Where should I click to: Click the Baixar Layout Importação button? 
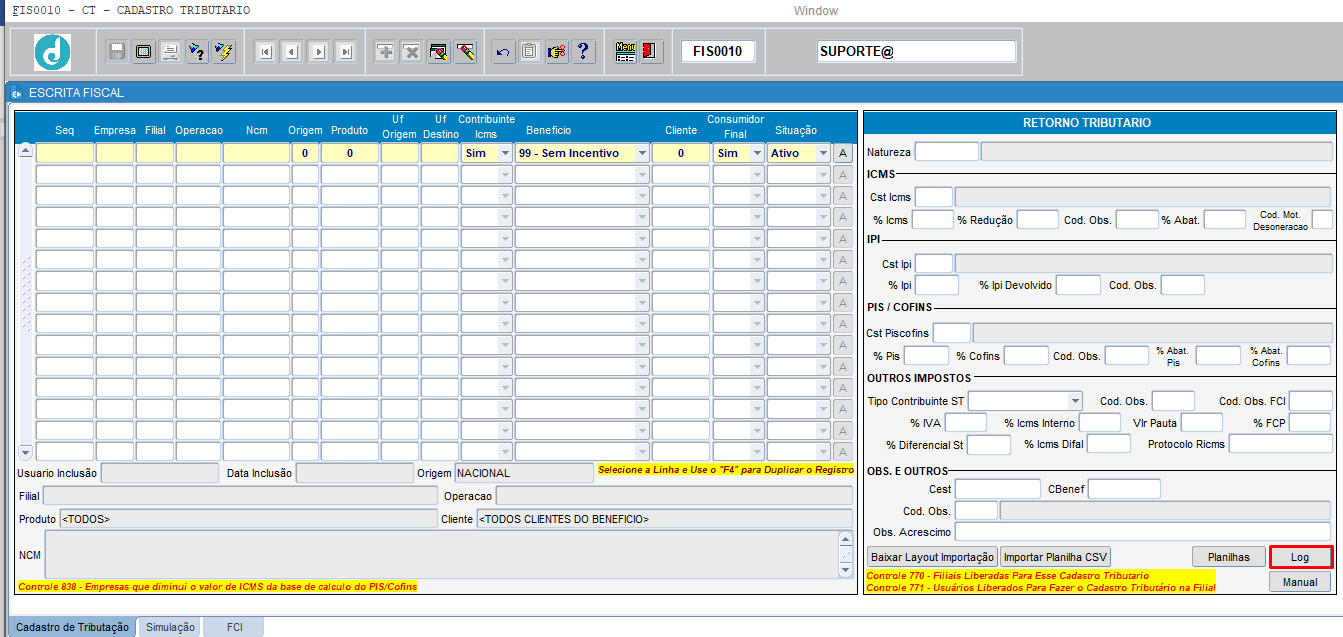(932, 557)
